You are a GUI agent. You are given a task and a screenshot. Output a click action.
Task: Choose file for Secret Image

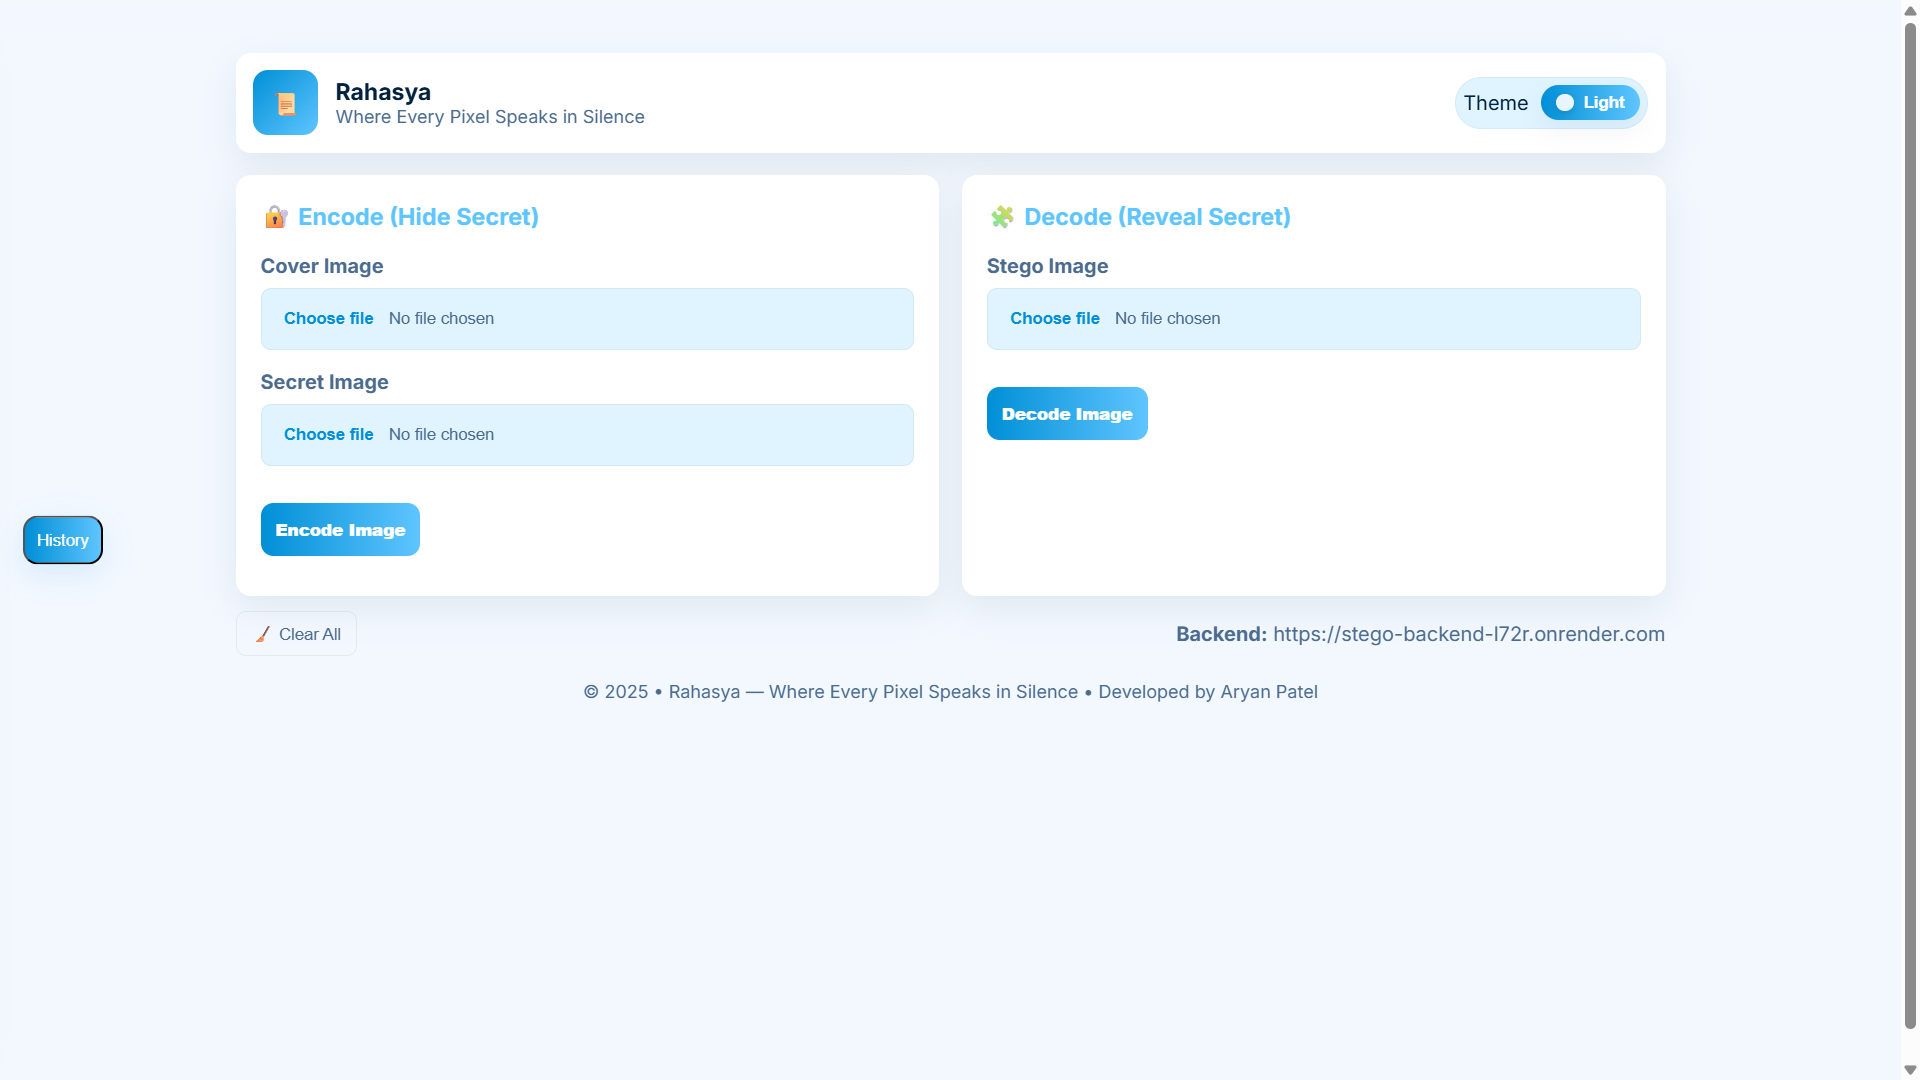328,435
